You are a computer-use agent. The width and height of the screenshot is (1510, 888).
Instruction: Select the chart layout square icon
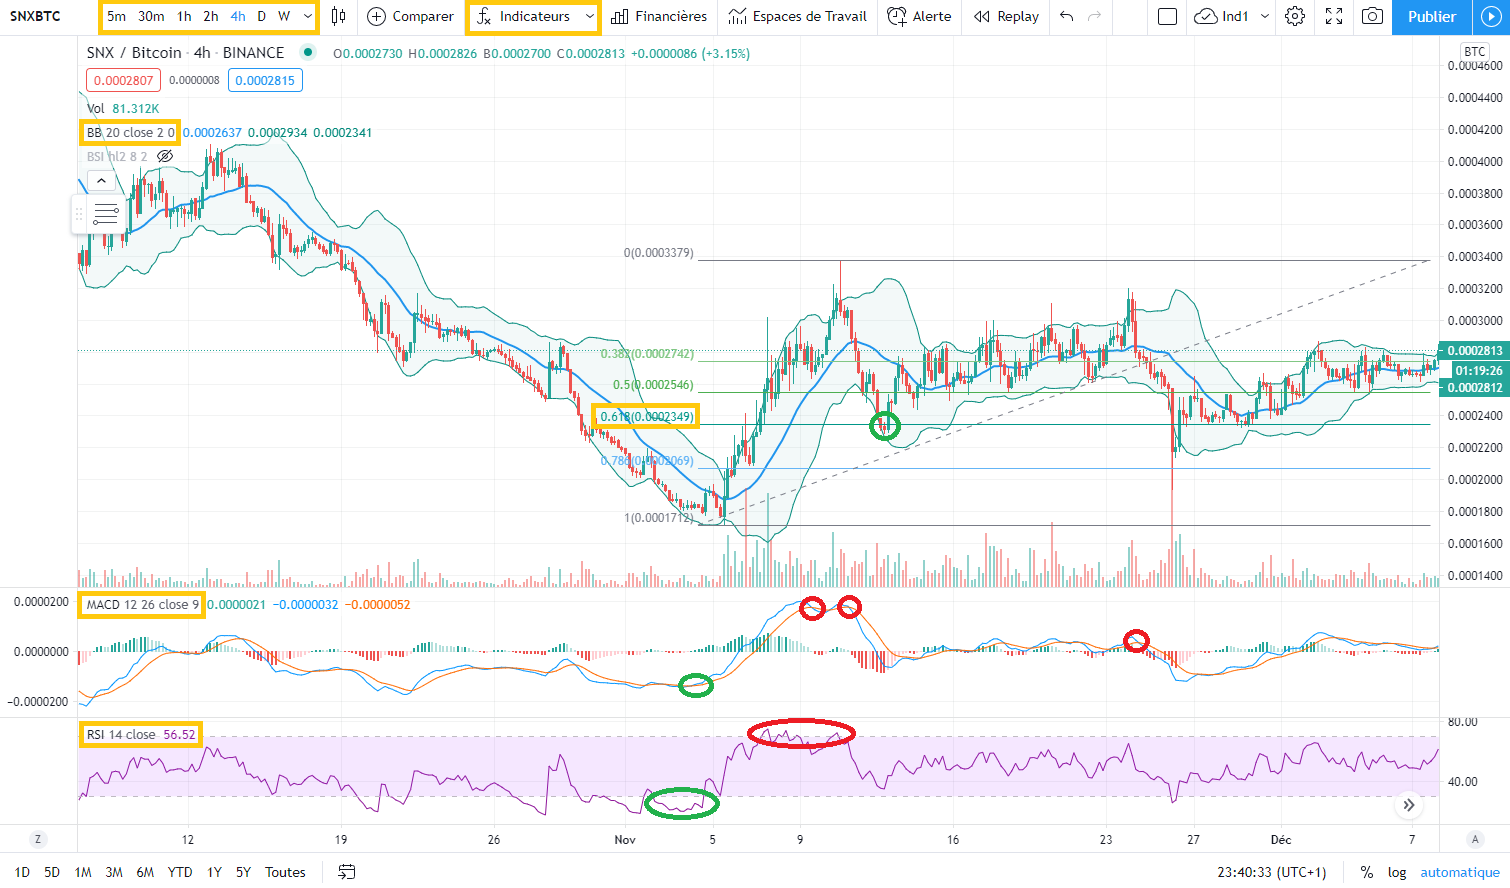click(1167, 16)
